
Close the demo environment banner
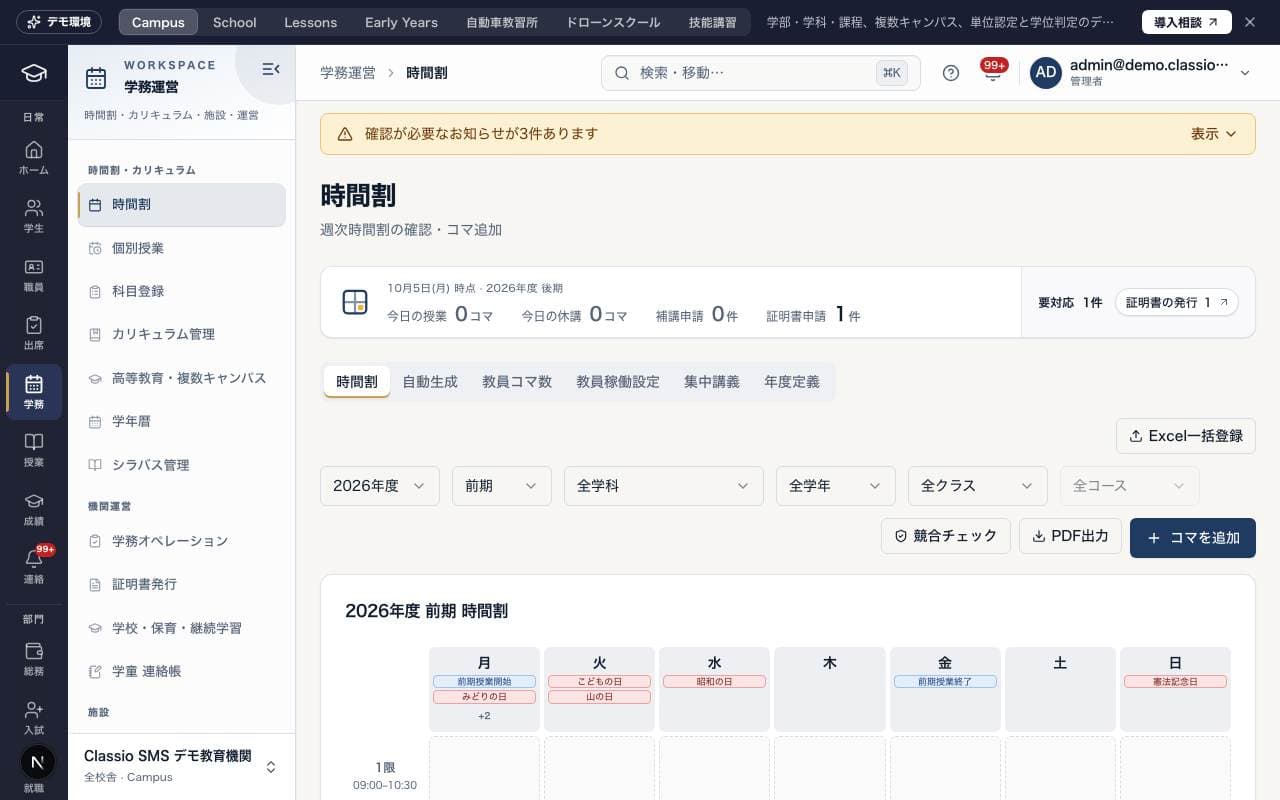point(1249,22)
